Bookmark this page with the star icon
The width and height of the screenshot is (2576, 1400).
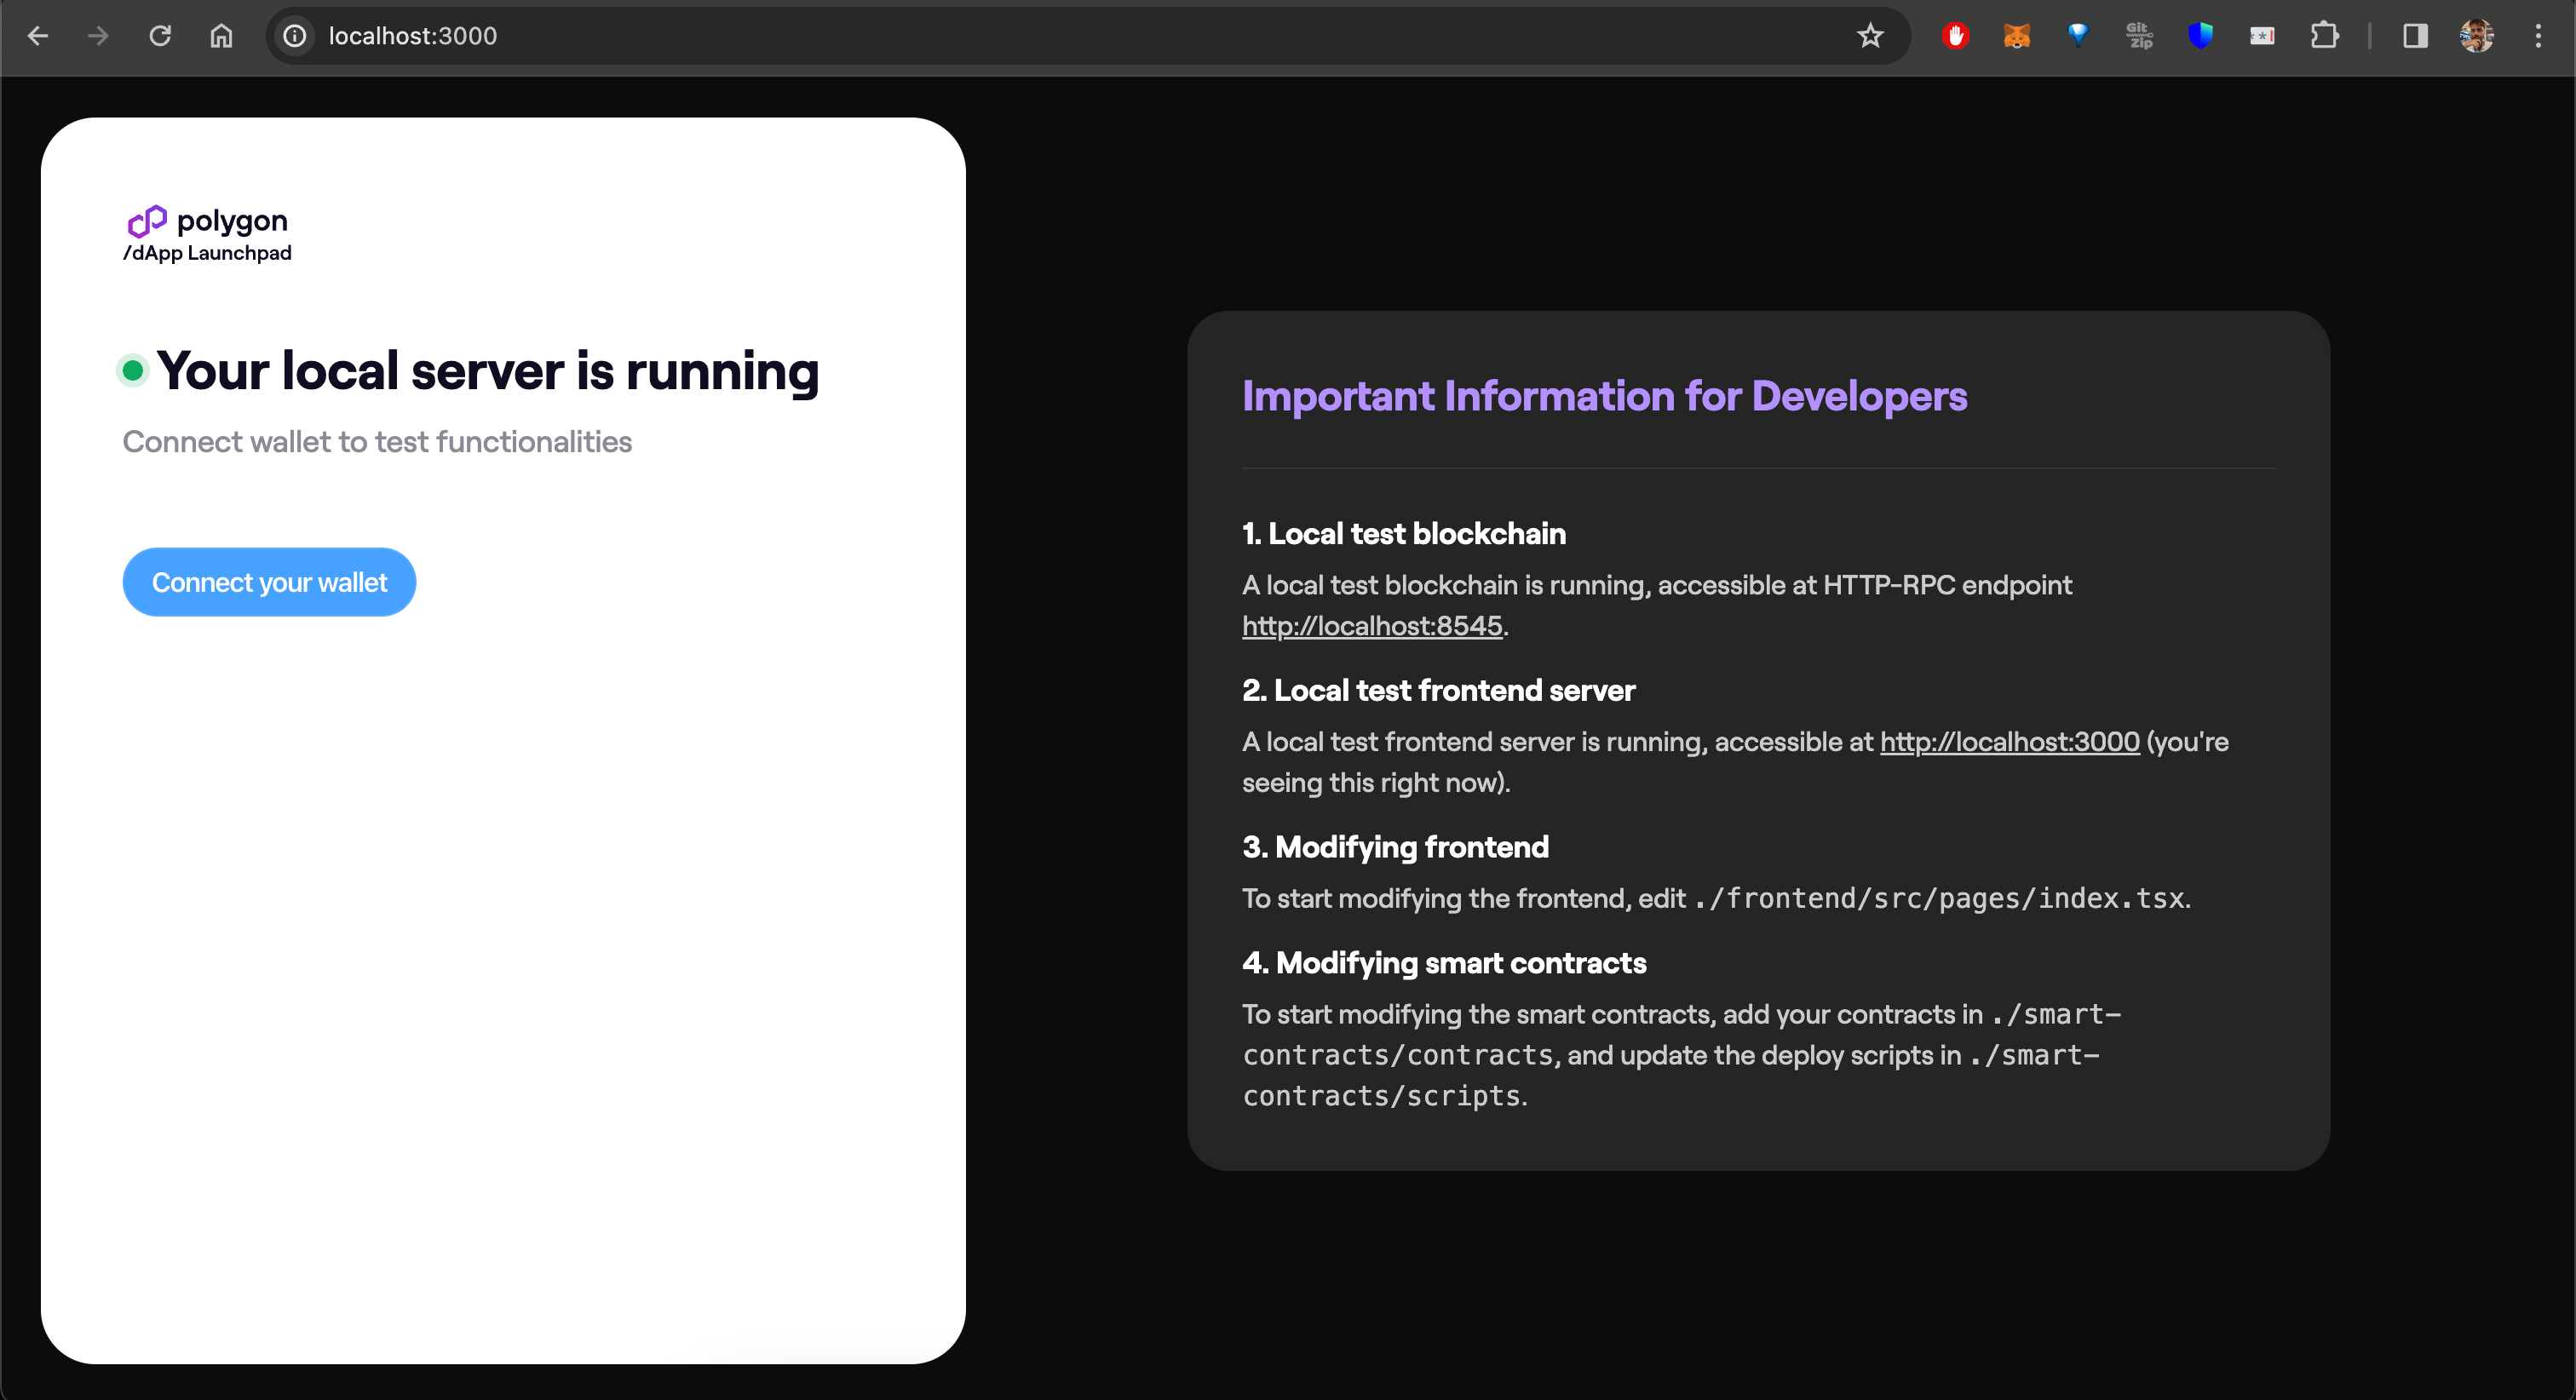click(1870, 36)
